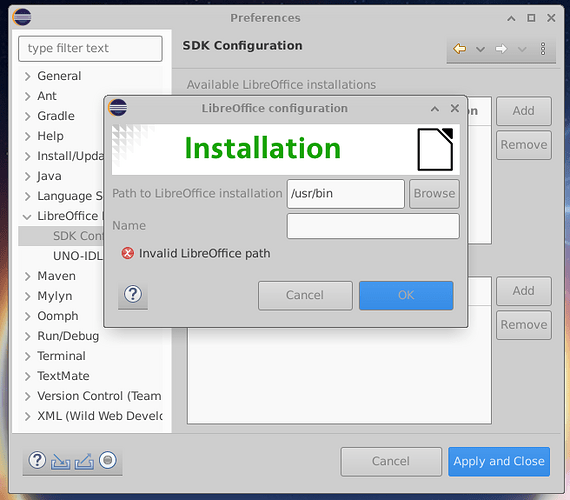
Task: Click Cancel in the LibreOffice configuration dialog
Action: click(305, 295)
